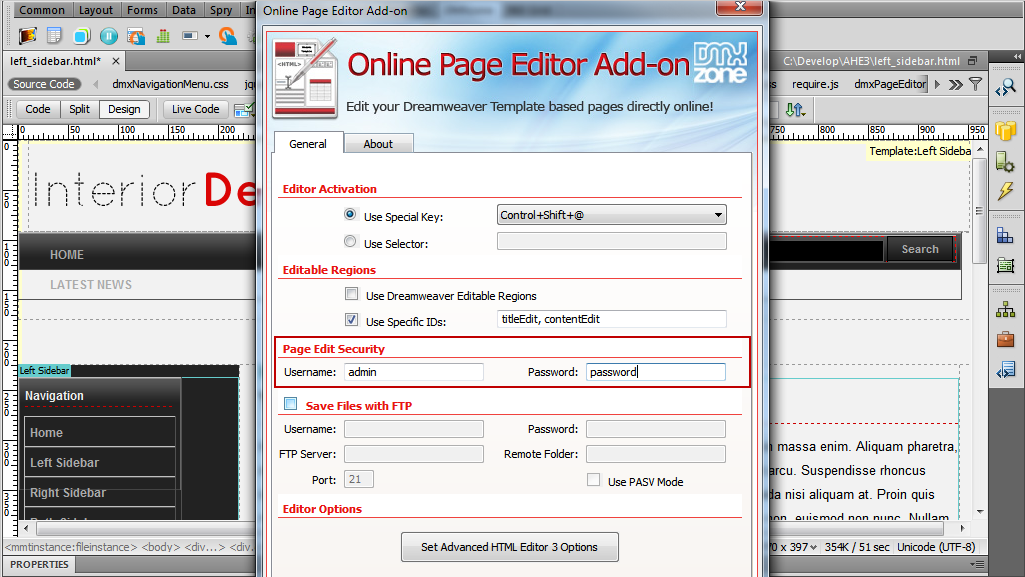This screenshot has height=577, width=1025.
Task: Click the titleEdit, contentEdit IDs field
Action: click(x=611, y=319)
